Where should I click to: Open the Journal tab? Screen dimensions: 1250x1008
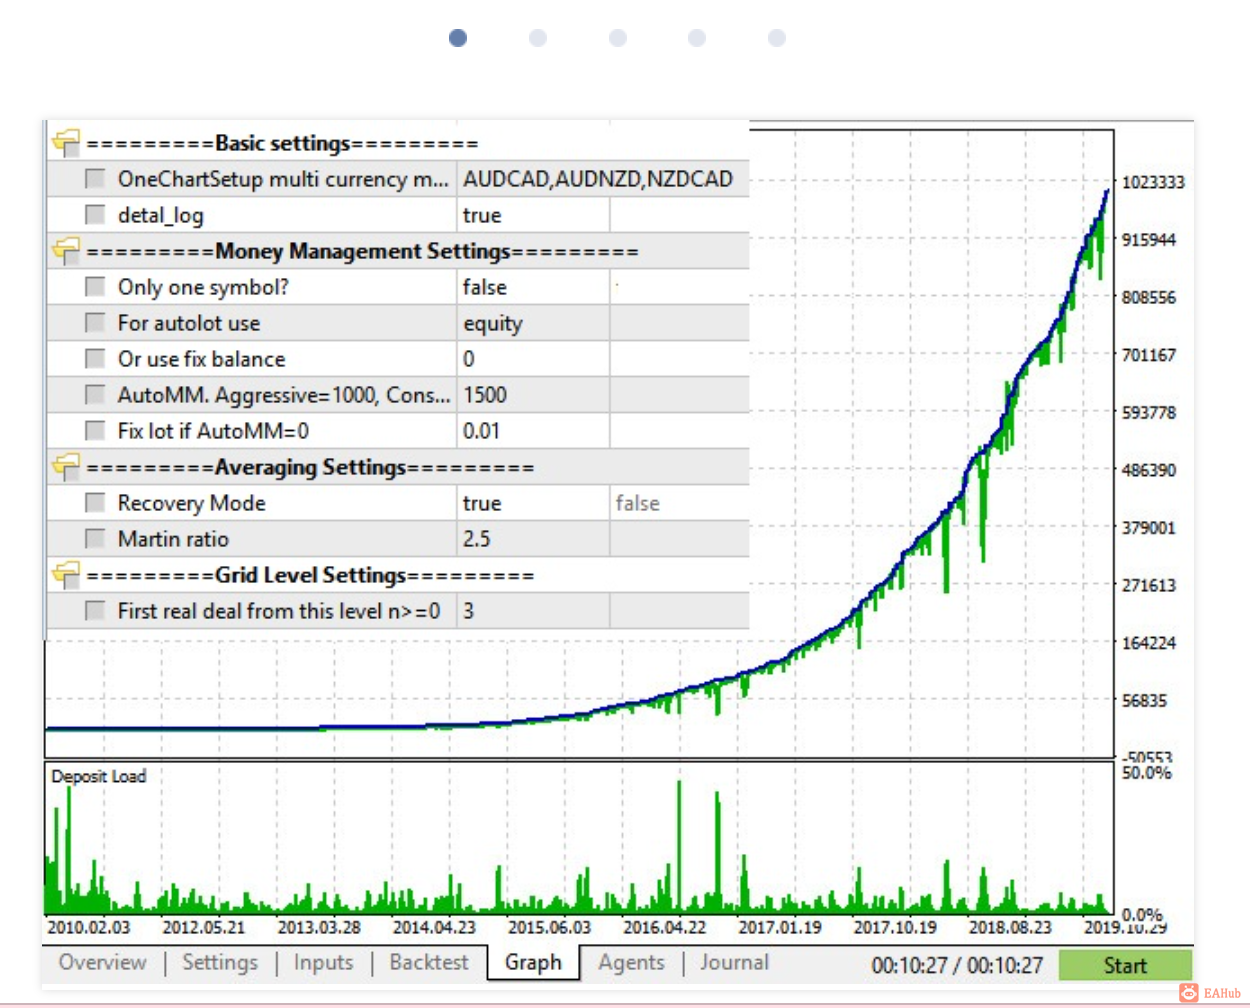pyautogui.click(x=734, y=962)
